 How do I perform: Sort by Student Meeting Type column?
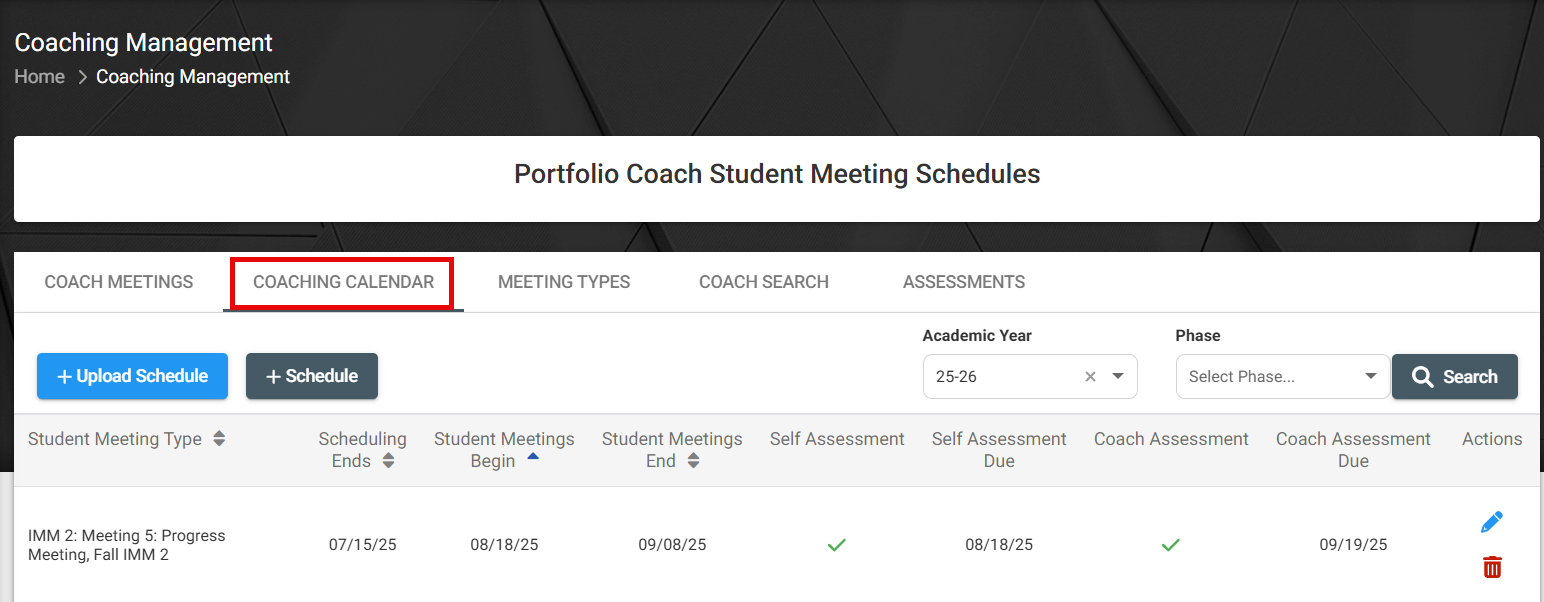click(x=219, y=439)
